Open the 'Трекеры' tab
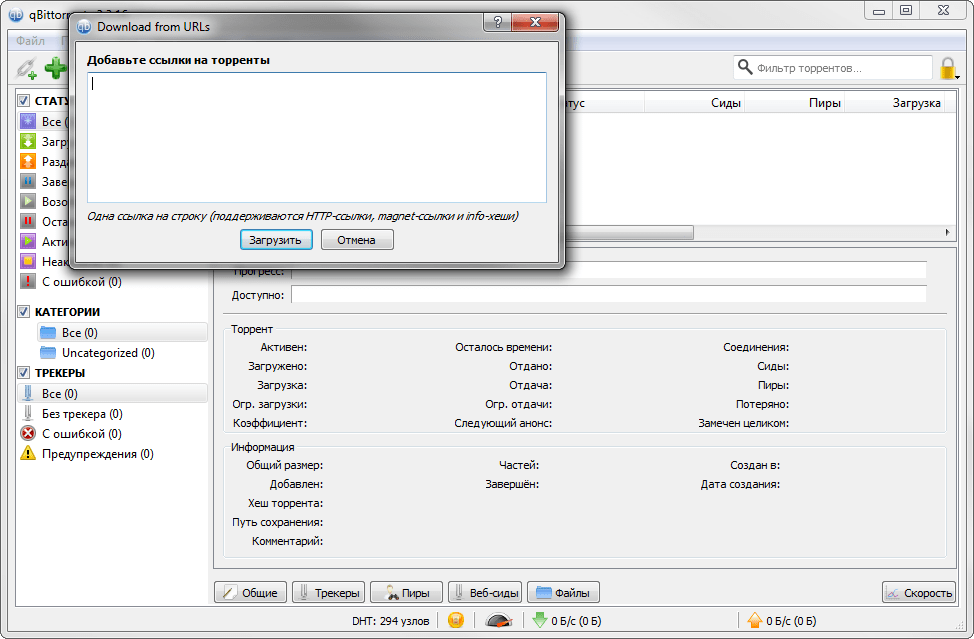This screenshot has width=974, height=639. point(329,592)
